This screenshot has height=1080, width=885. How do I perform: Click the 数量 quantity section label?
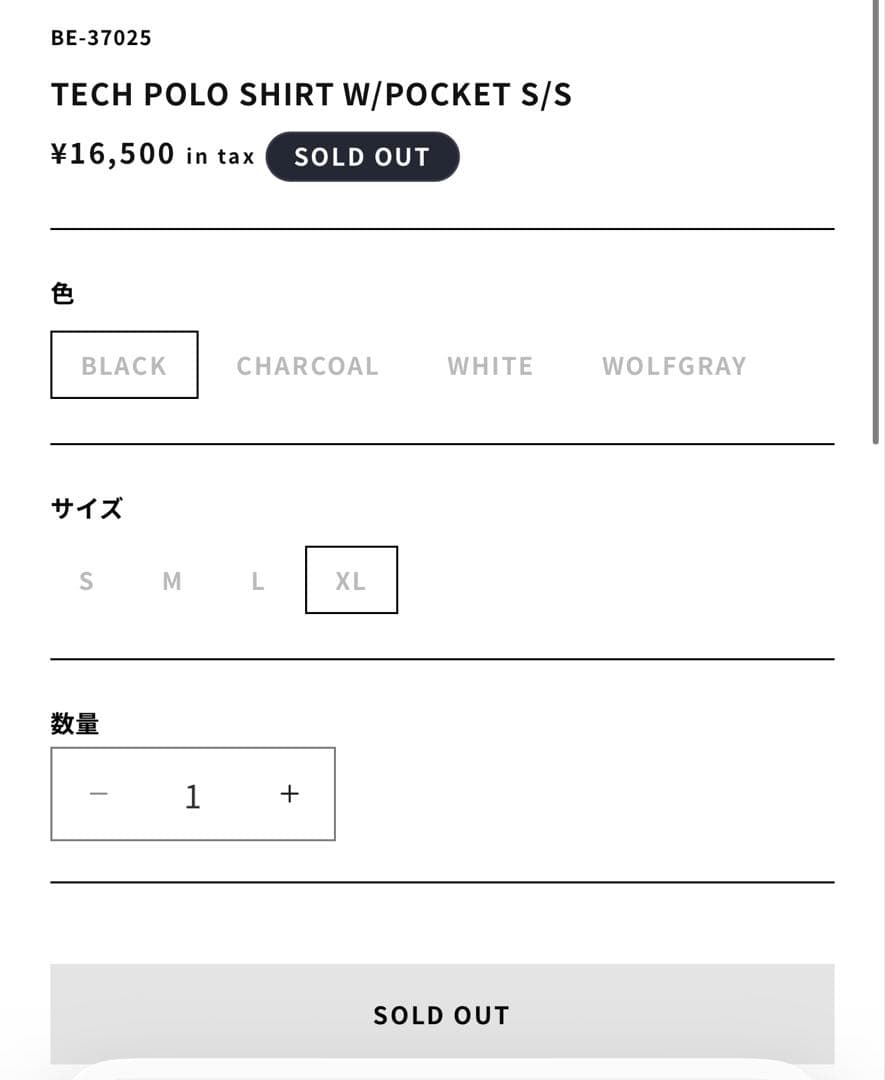[x=75, y=724]
